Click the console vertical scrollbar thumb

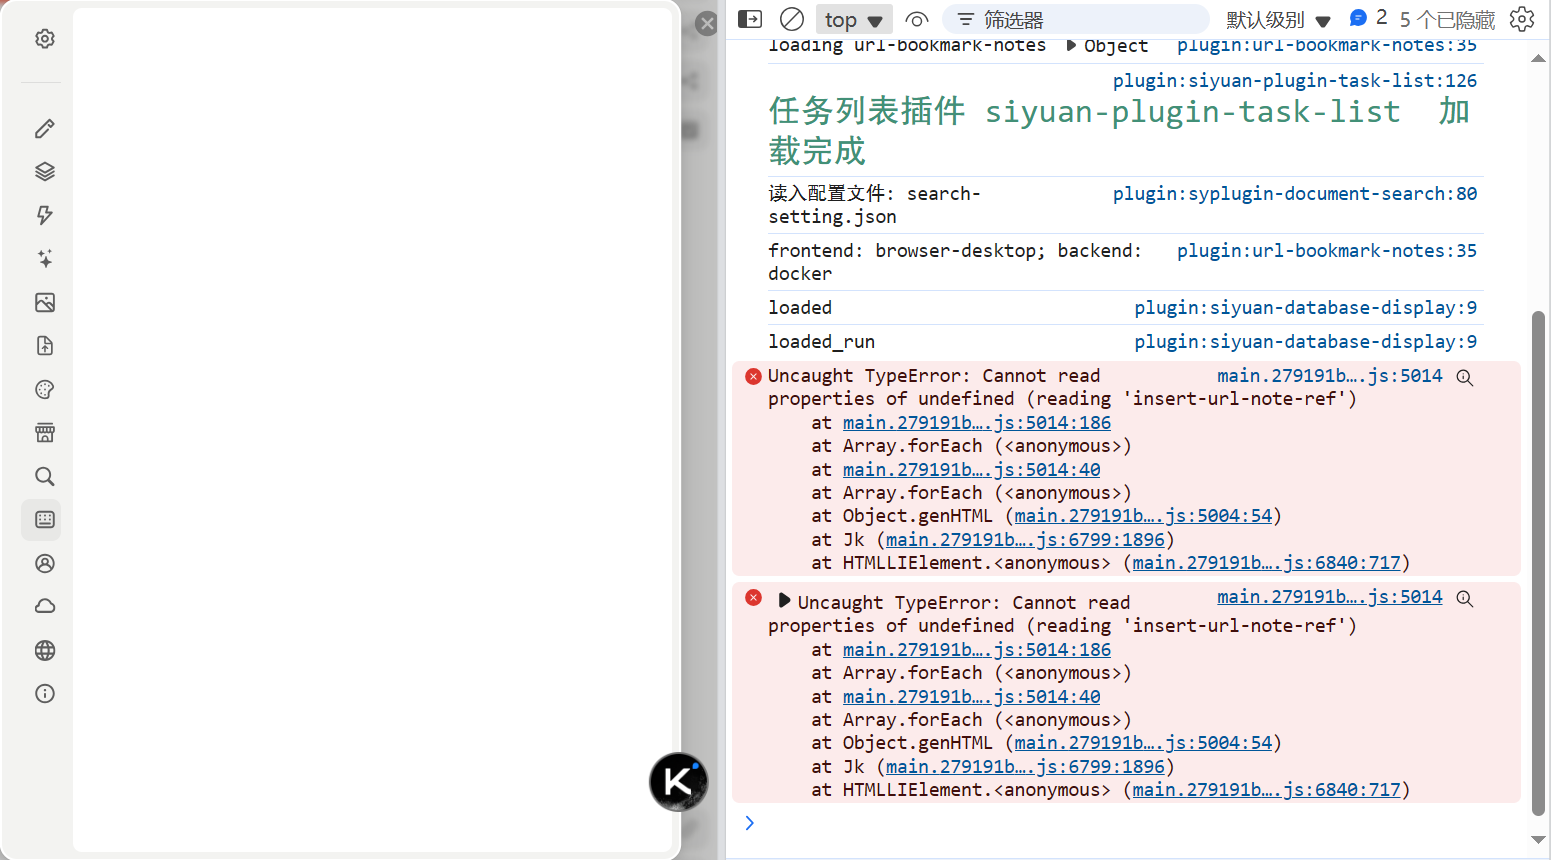tap(1539, 563)
